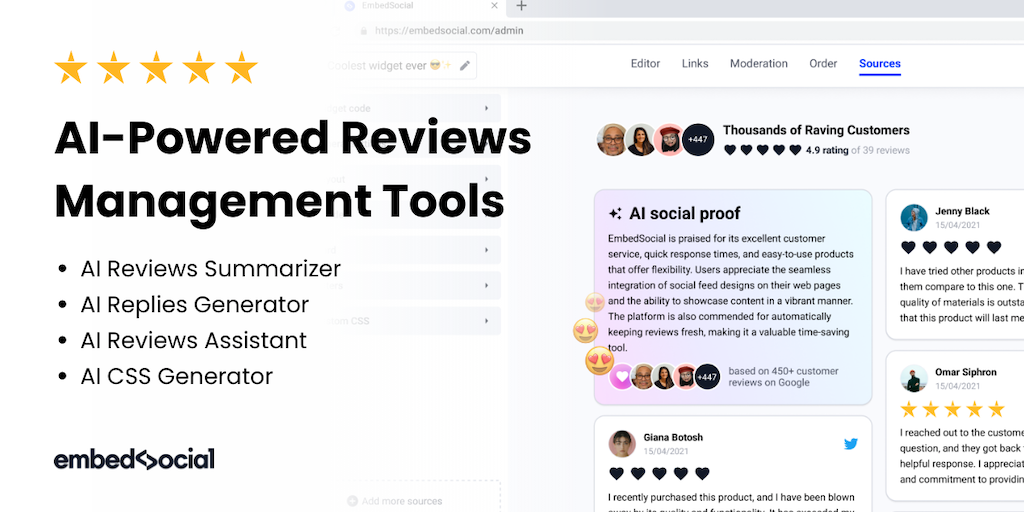Viewport: 1024px width, 512px height.
Task: Click the Thousands of Raving Customers heading
Action: [x=816, y=130]
